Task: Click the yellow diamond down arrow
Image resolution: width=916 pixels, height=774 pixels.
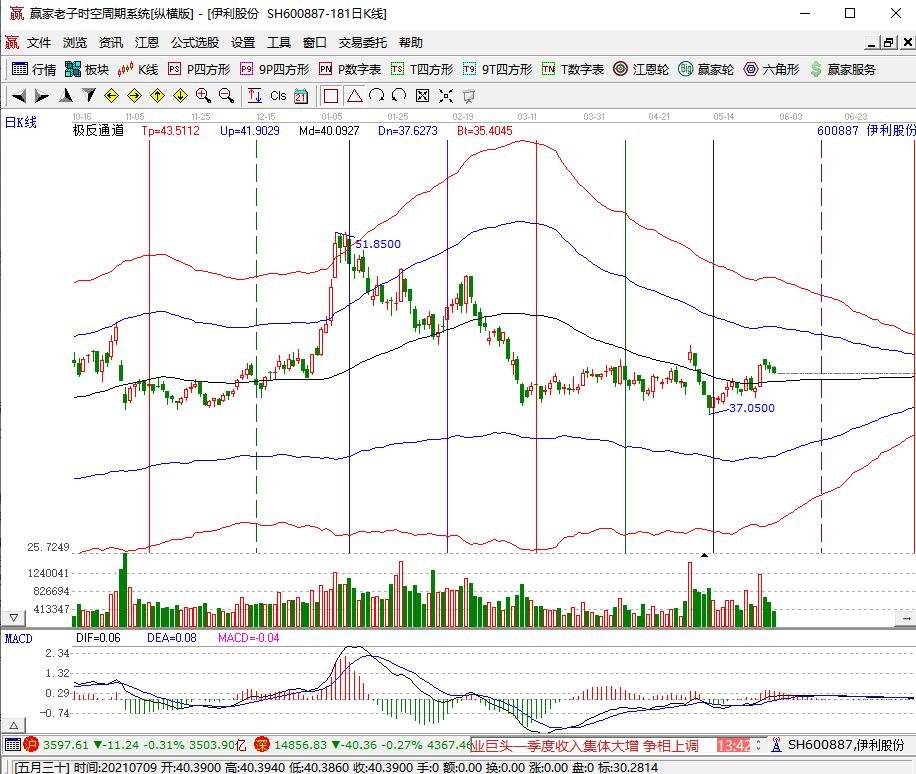Action: pyautogui.click(x=181, y=96)
